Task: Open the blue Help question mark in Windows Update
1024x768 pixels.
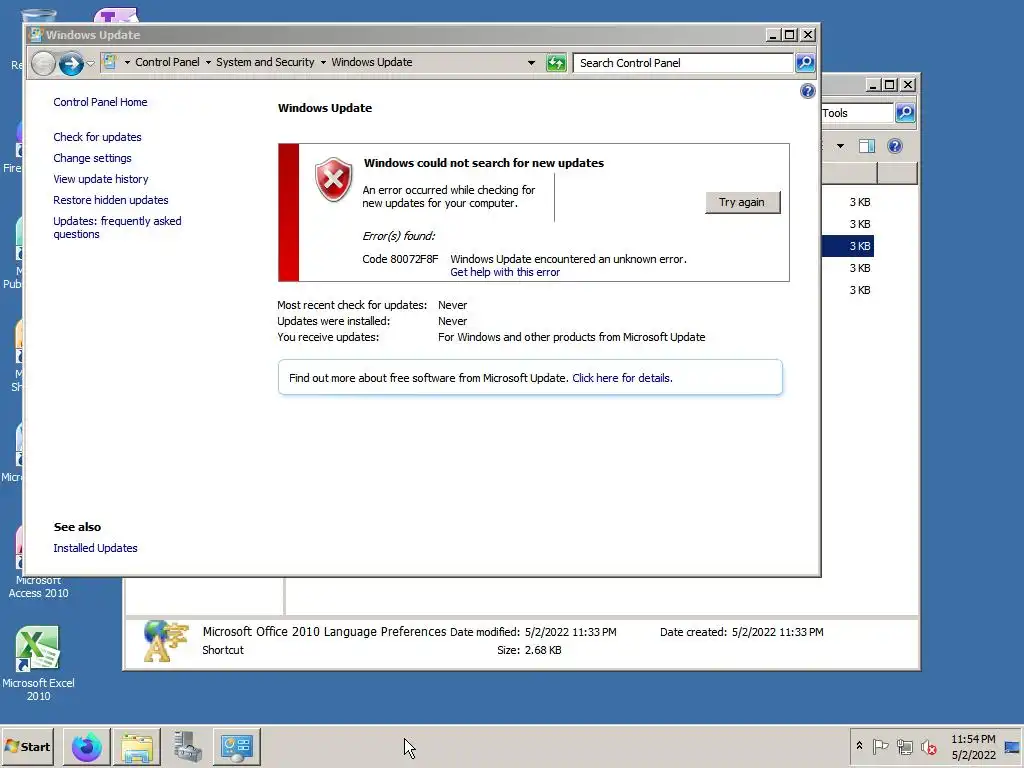Action: 808,91
